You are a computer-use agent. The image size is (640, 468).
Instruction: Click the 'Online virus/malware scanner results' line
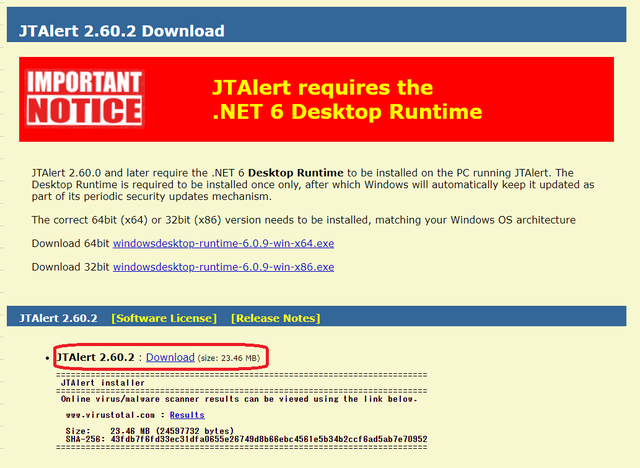(x=239, y=399)
